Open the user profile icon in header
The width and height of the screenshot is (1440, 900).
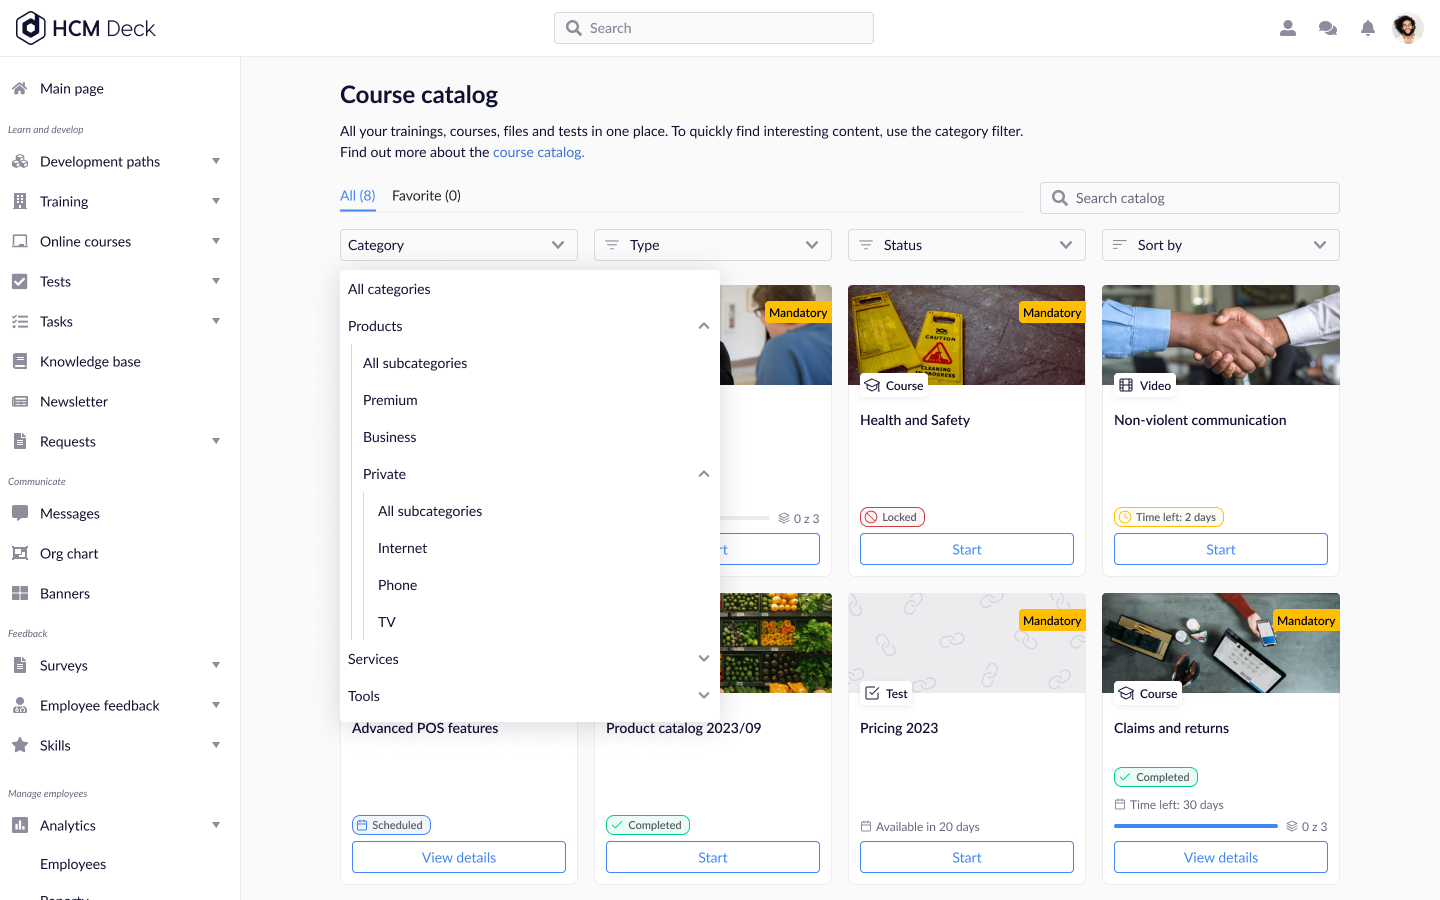coord(1288,28)
